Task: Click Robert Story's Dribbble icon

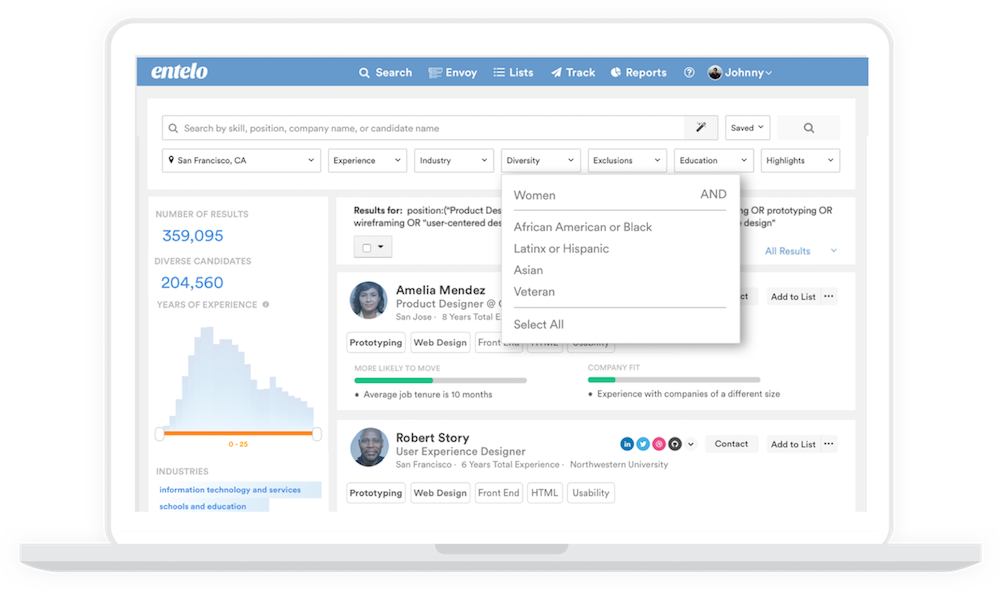Action: point(659,444)
